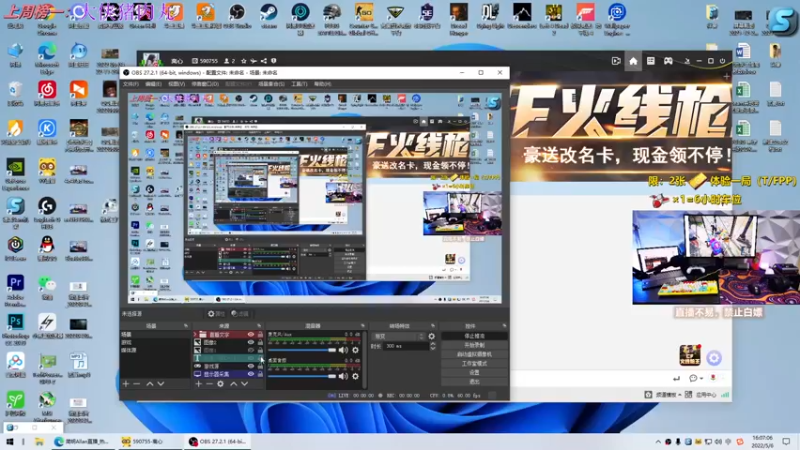Click 开始录制 button in OBS Controls
800x450 pixels.
474,345
